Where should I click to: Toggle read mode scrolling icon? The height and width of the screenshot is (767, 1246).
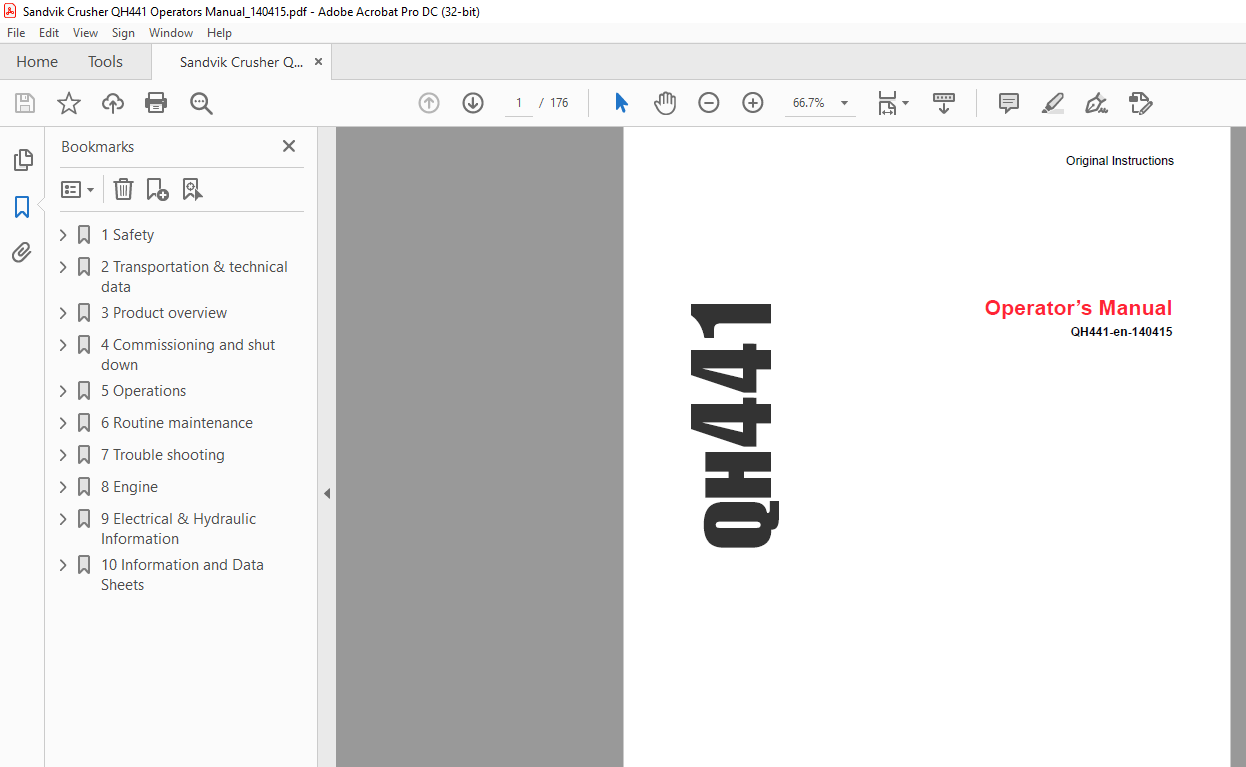click(944, 103)
